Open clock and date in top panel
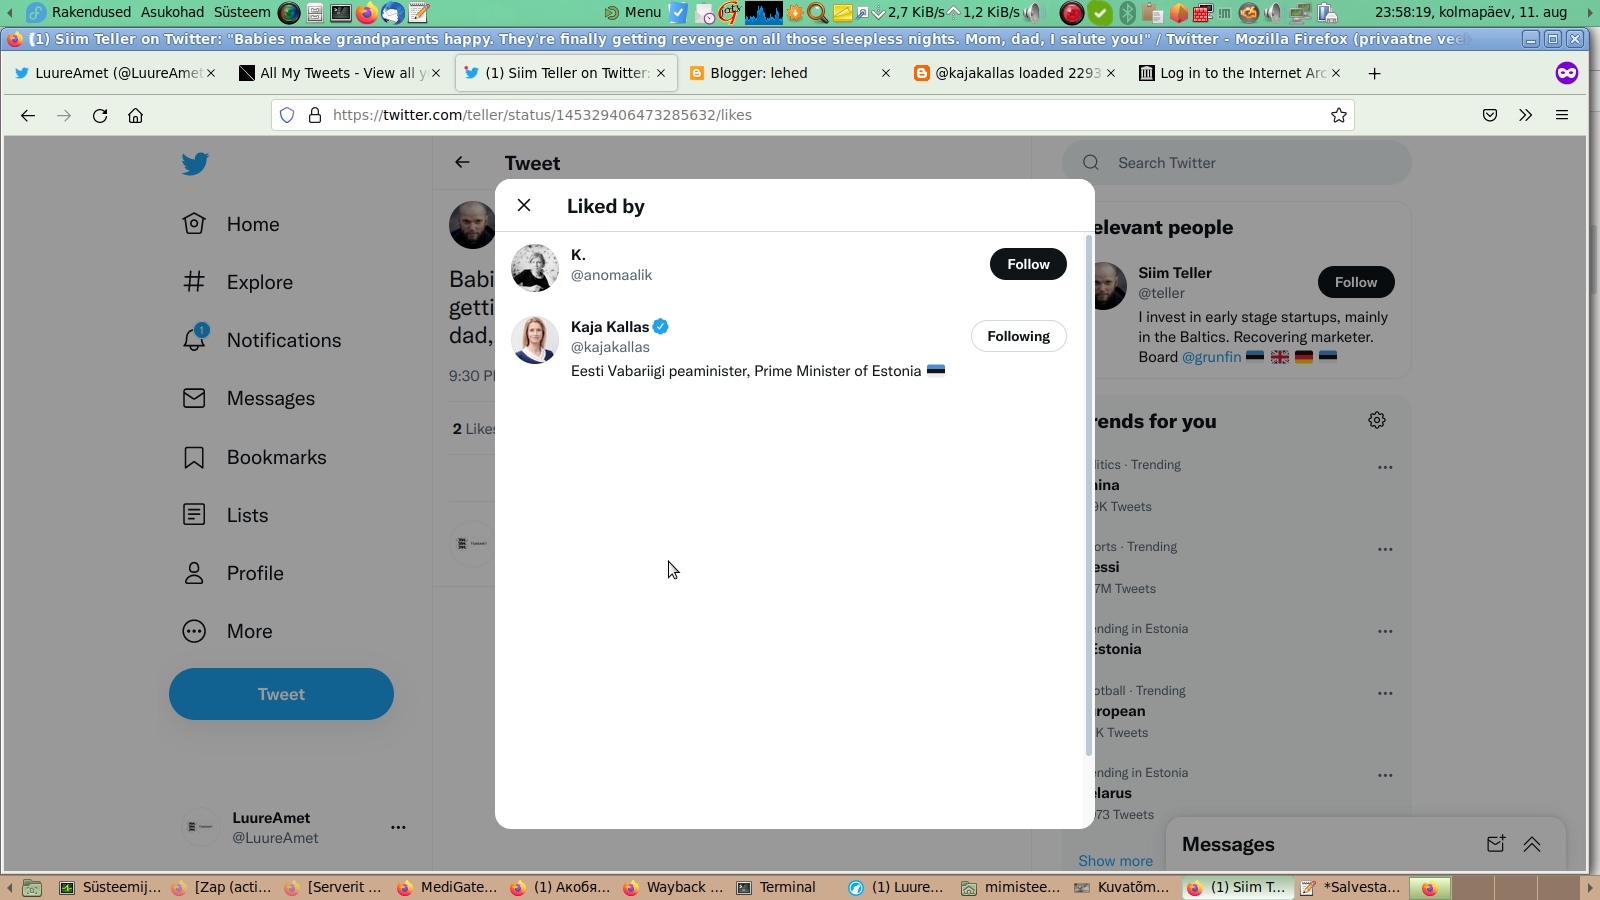1600x900 pixels. click(1470, 12)
